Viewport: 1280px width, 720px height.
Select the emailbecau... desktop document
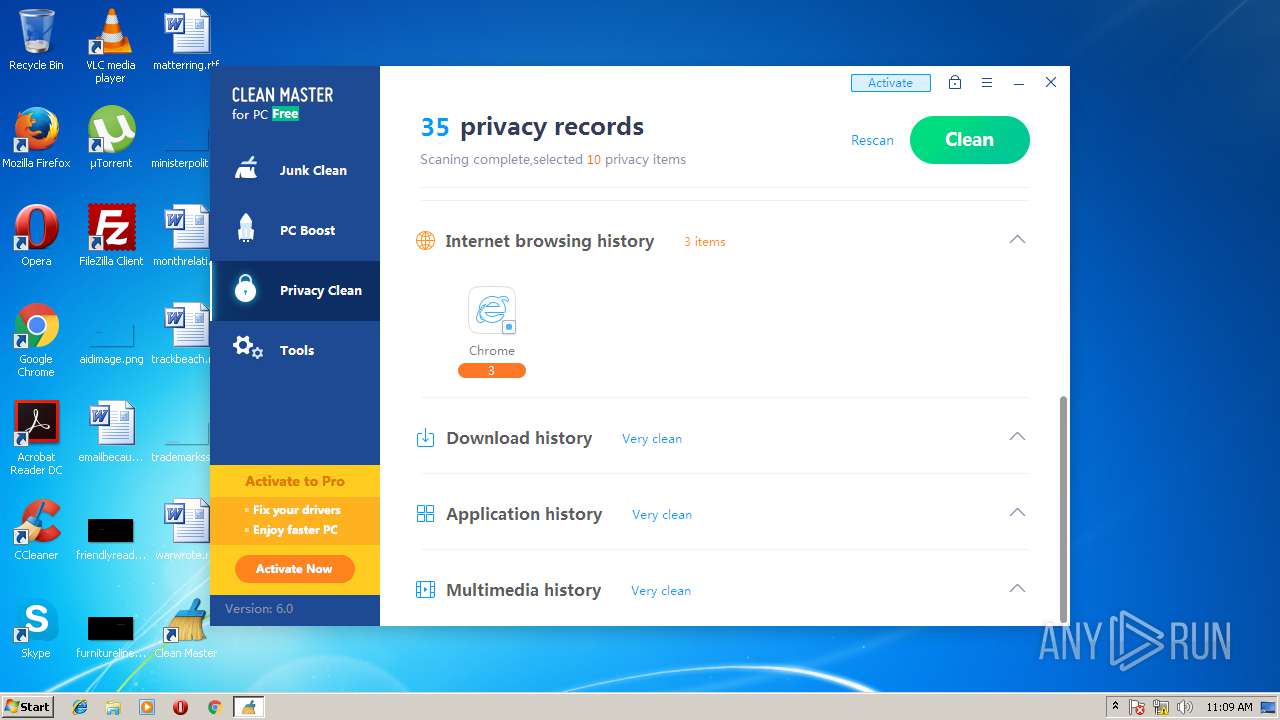[x=110, y=432]
